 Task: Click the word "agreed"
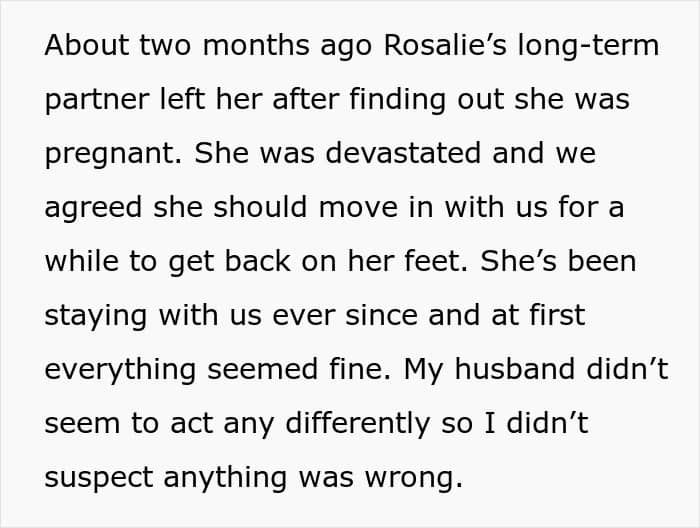(x=86, y=208)
